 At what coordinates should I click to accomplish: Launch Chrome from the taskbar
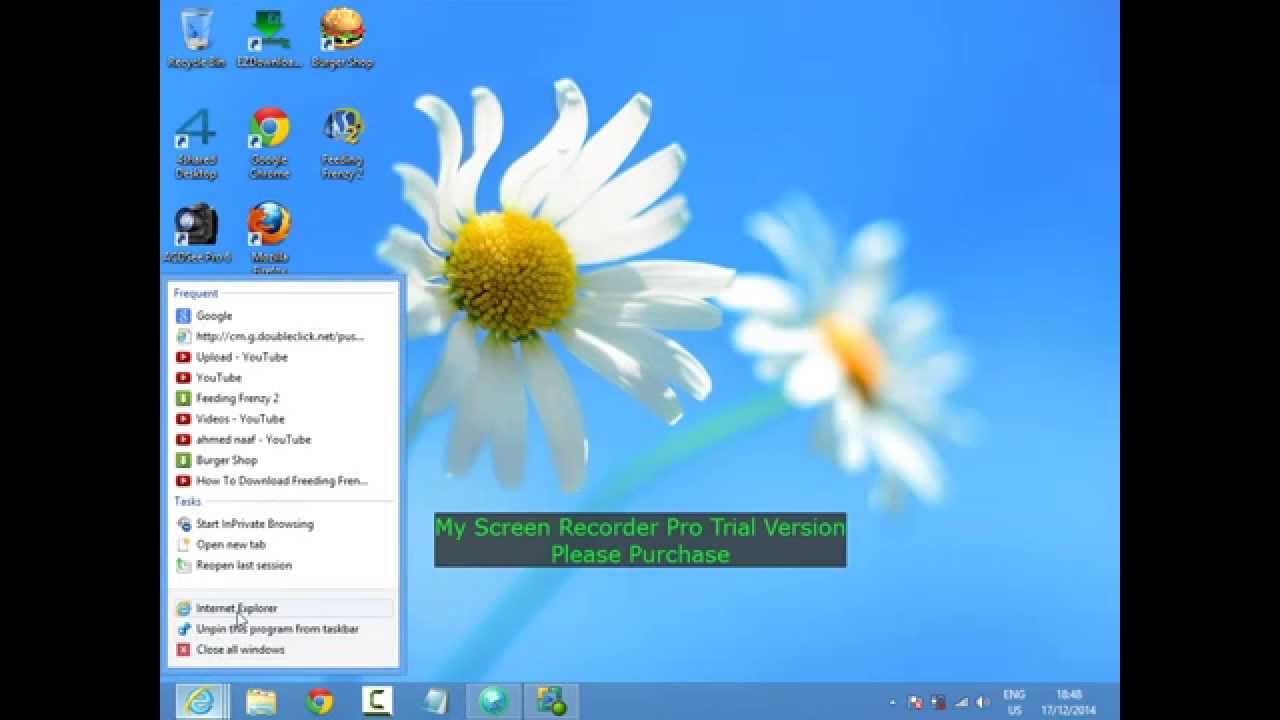click(319, 701)
